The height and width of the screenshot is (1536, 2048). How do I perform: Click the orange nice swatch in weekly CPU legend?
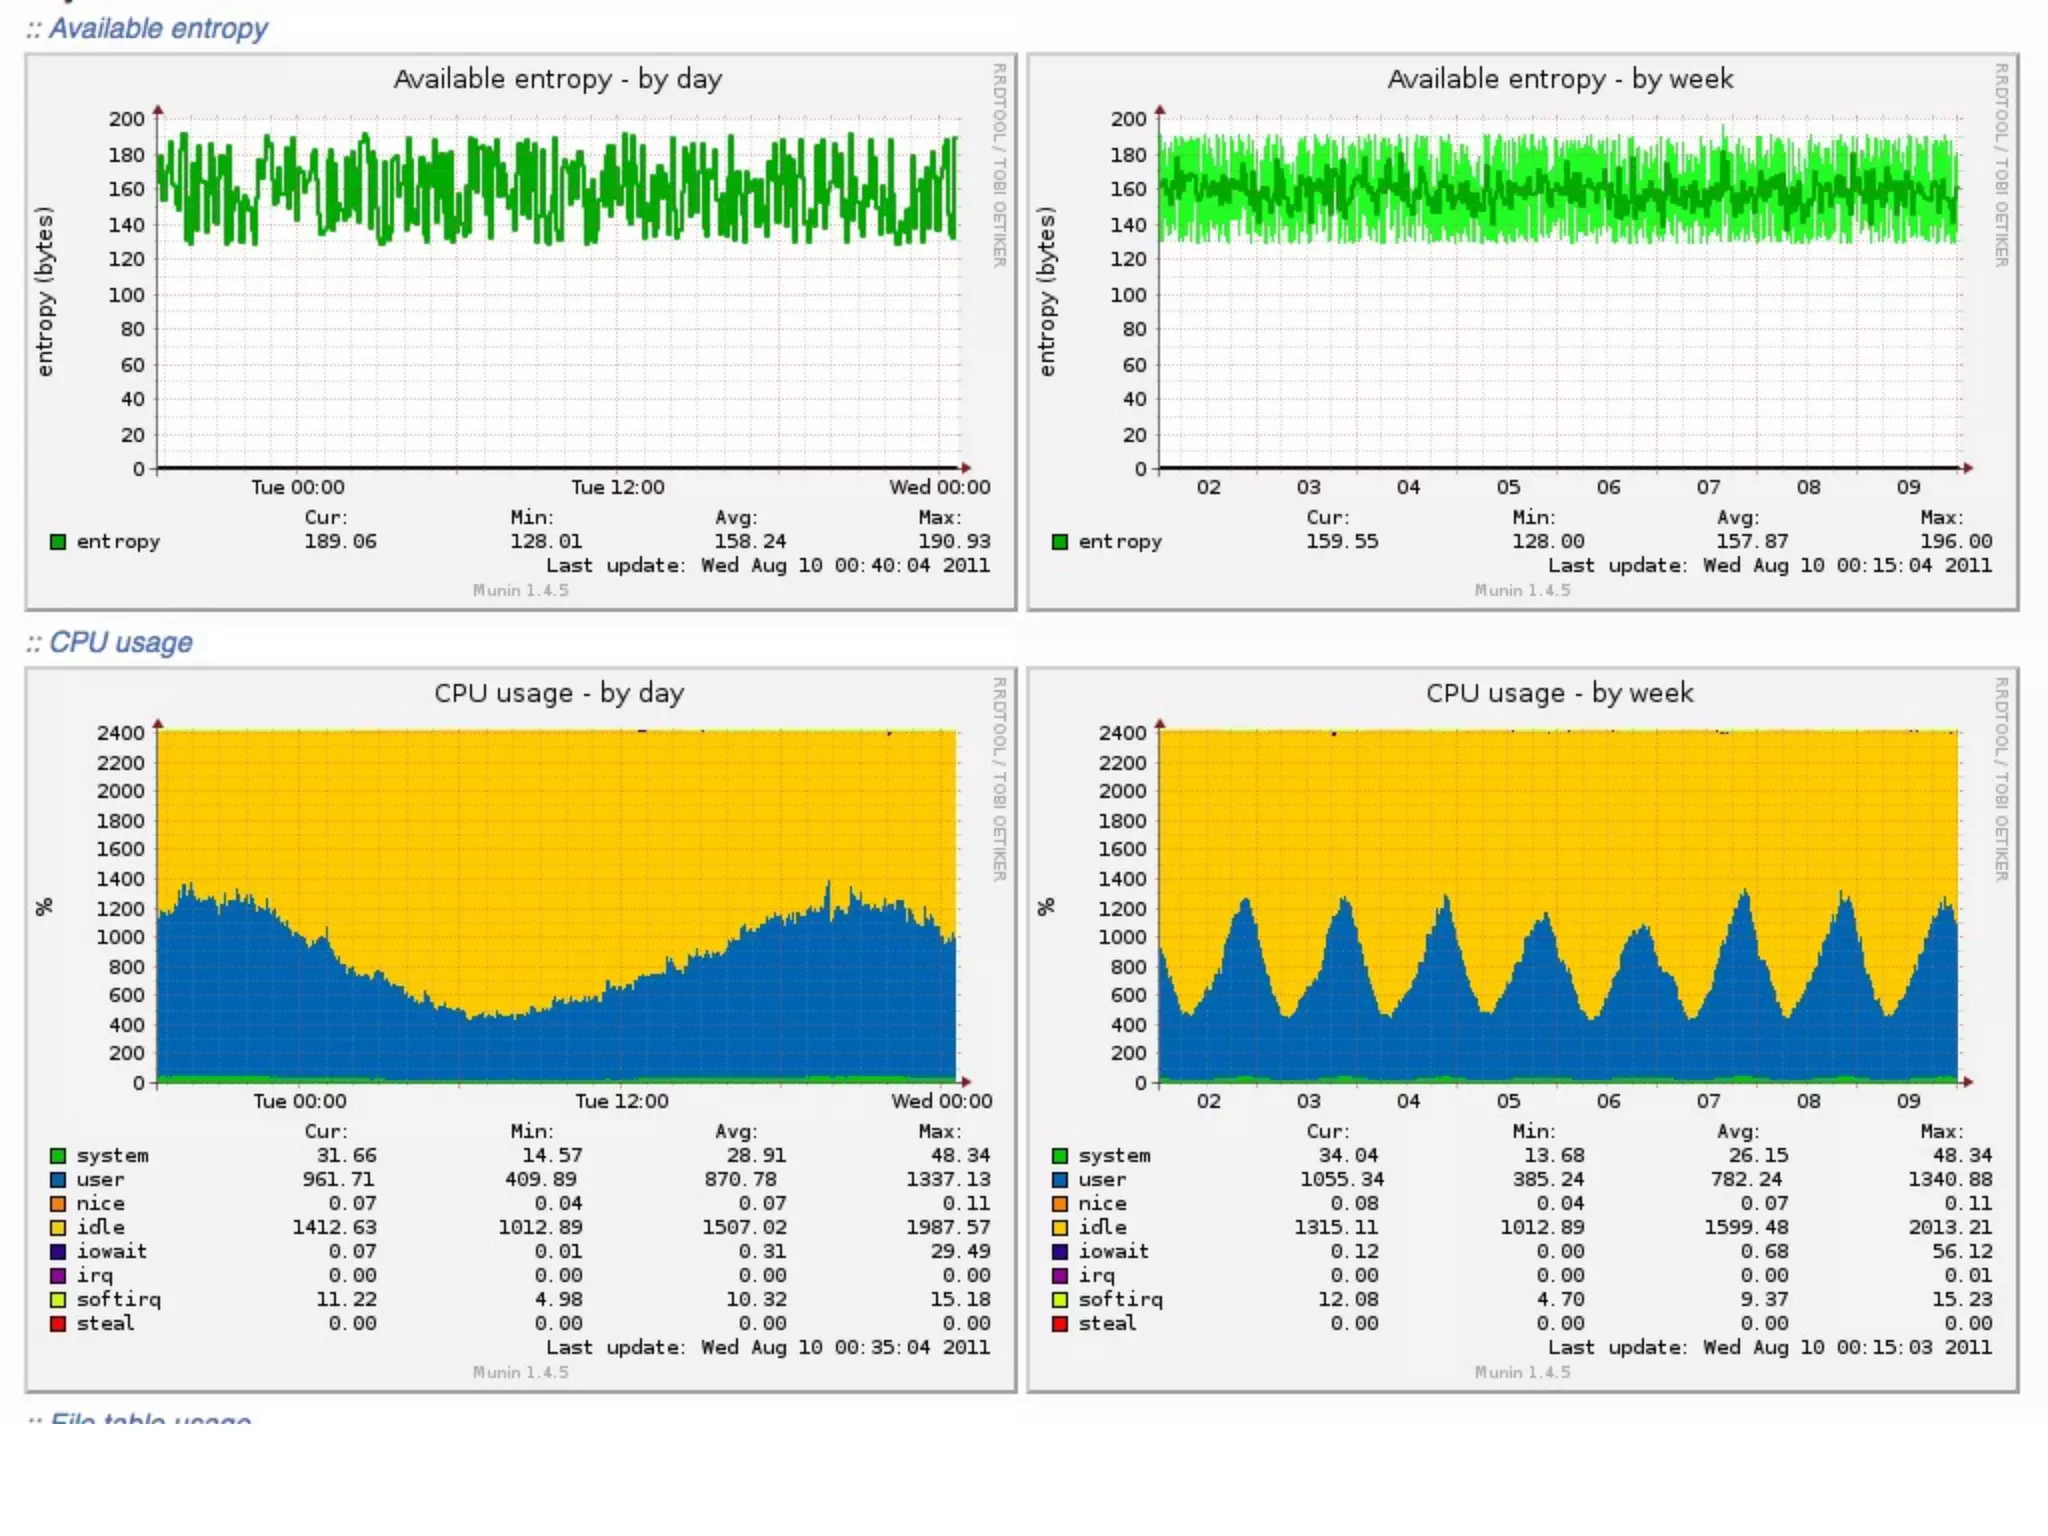coord(1060,1204)
